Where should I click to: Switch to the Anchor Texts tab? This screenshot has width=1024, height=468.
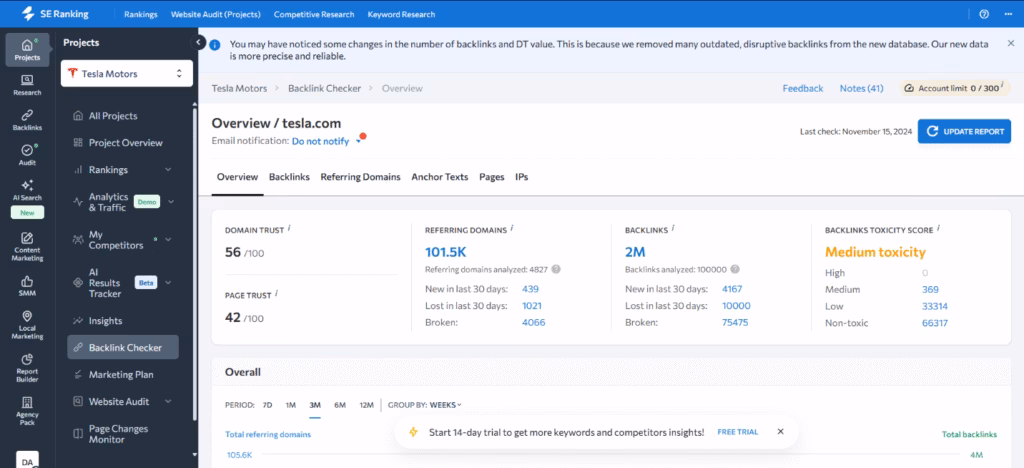coord(439,177)
